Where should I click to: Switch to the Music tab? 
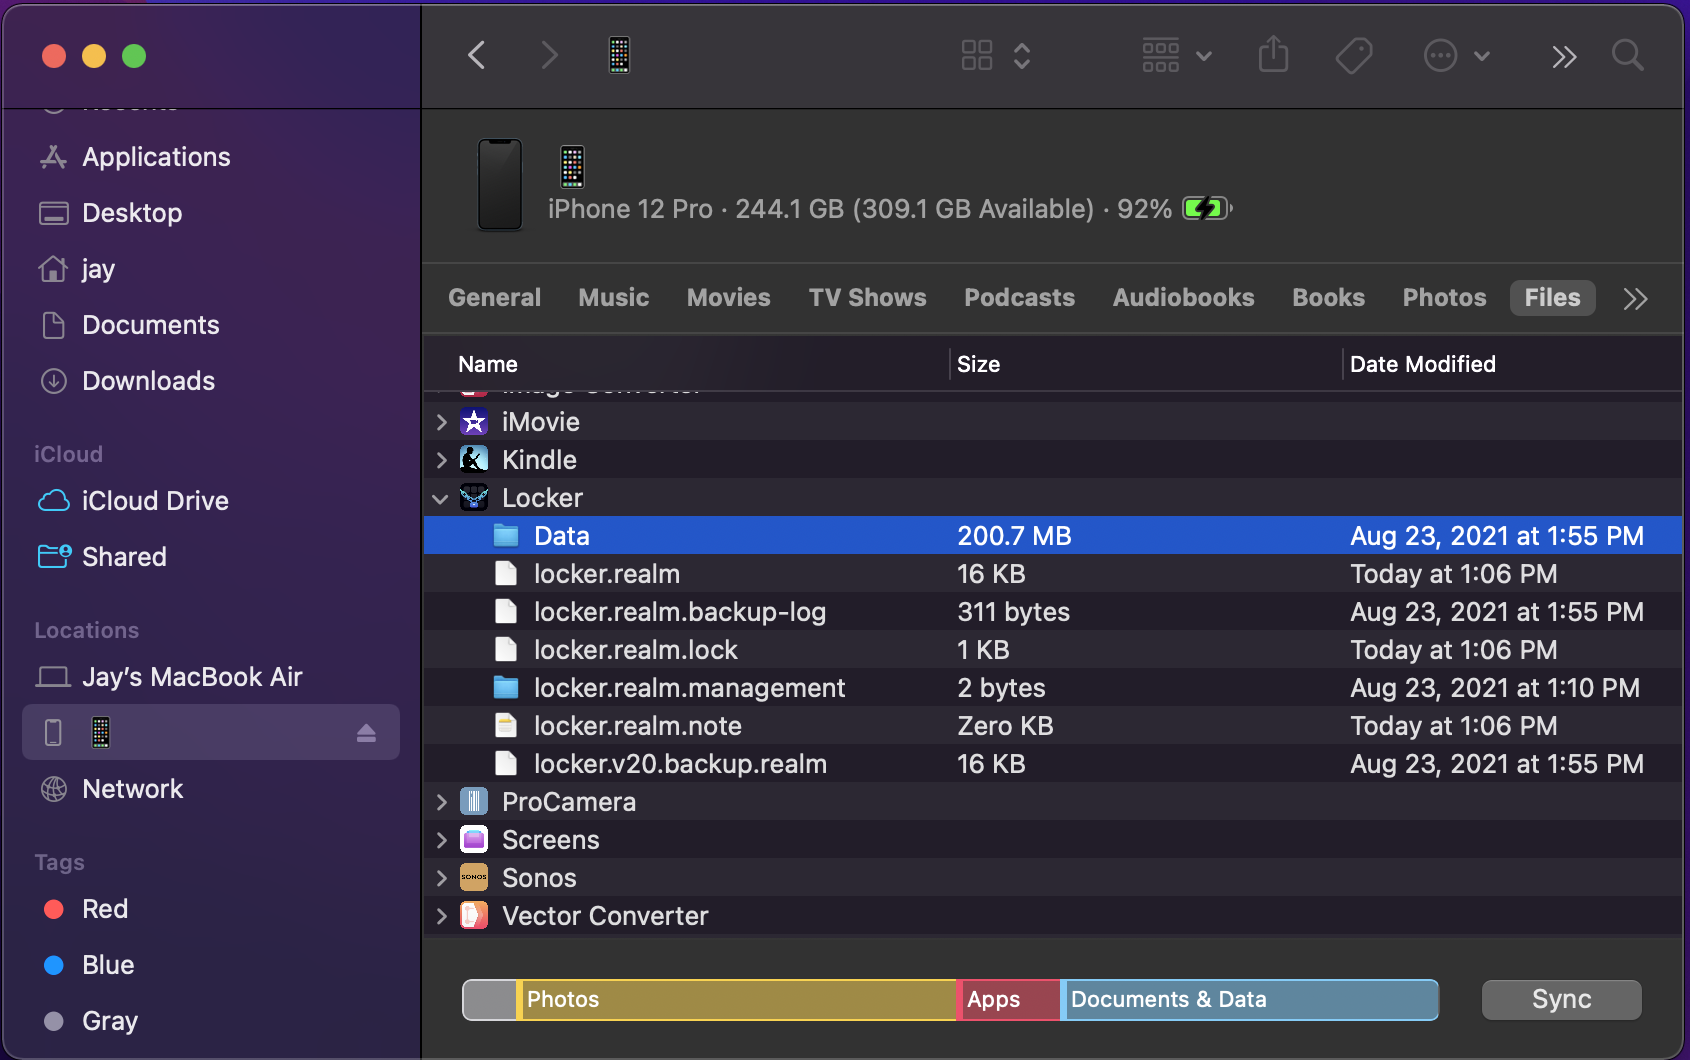[x=613, y=298]
